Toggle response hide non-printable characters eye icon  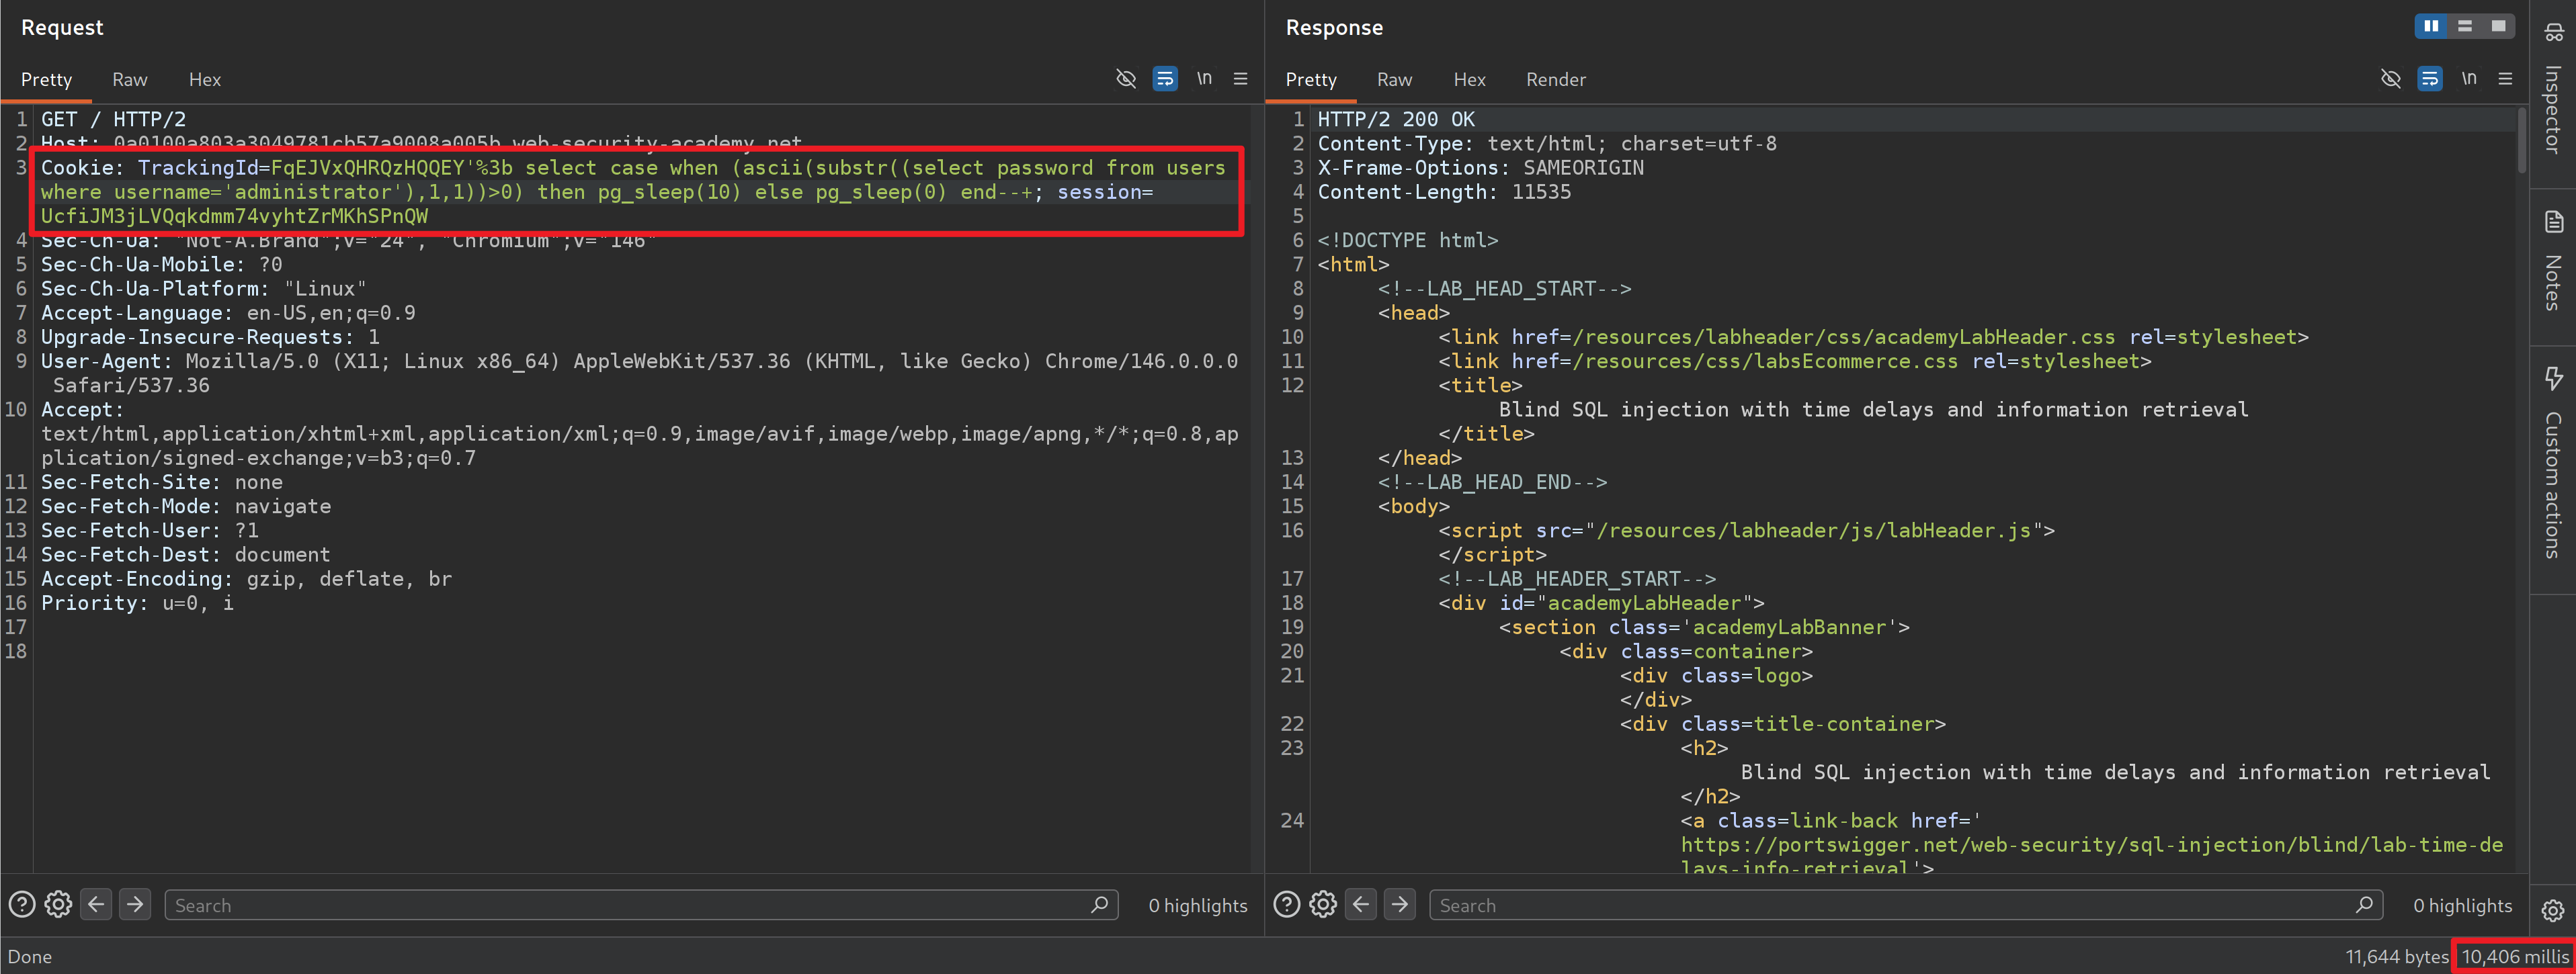2390,78
